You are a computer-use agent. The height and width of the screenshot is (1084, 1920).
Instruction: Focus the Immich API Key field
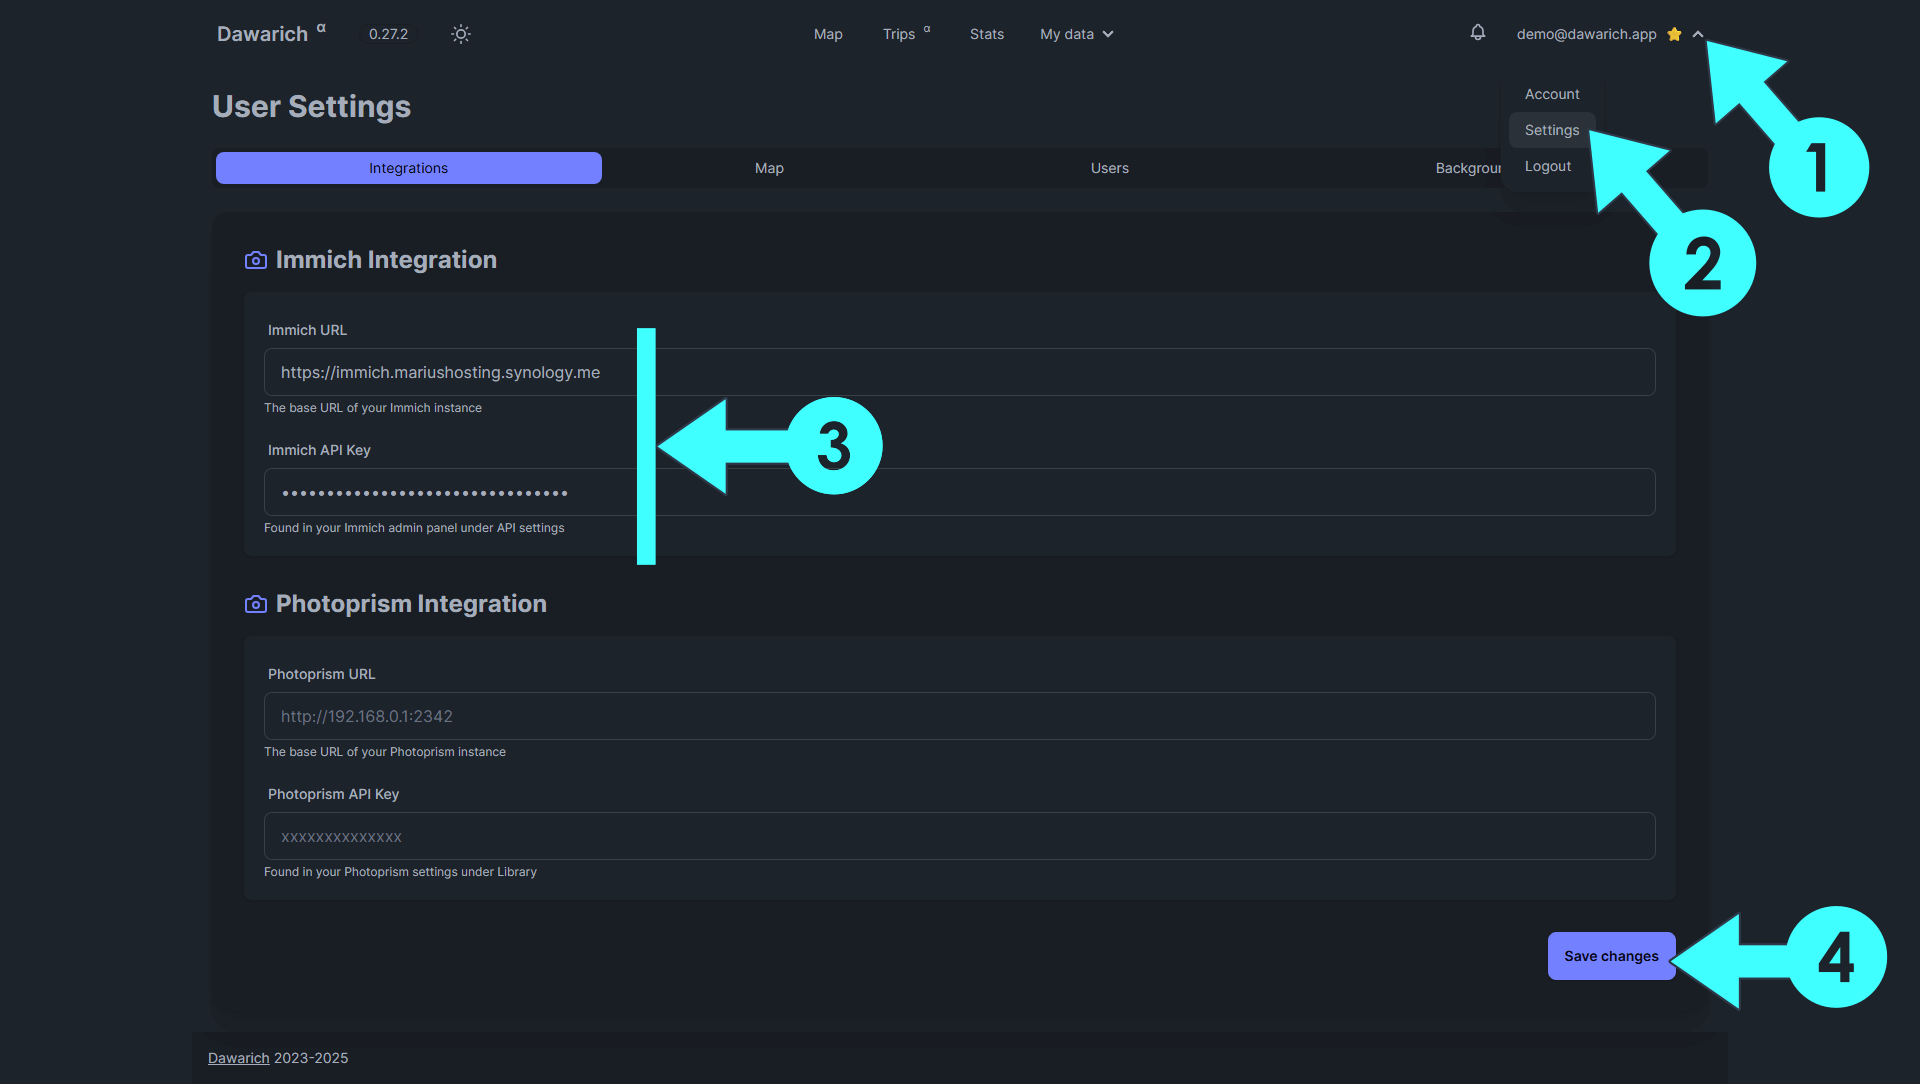(959, 492)
